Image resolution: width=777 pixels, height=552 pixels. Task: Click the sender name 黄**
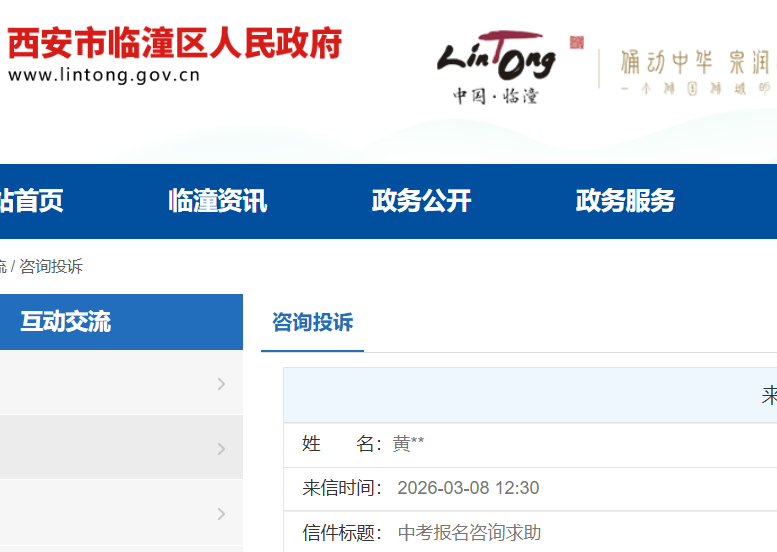tap(409, 444)
